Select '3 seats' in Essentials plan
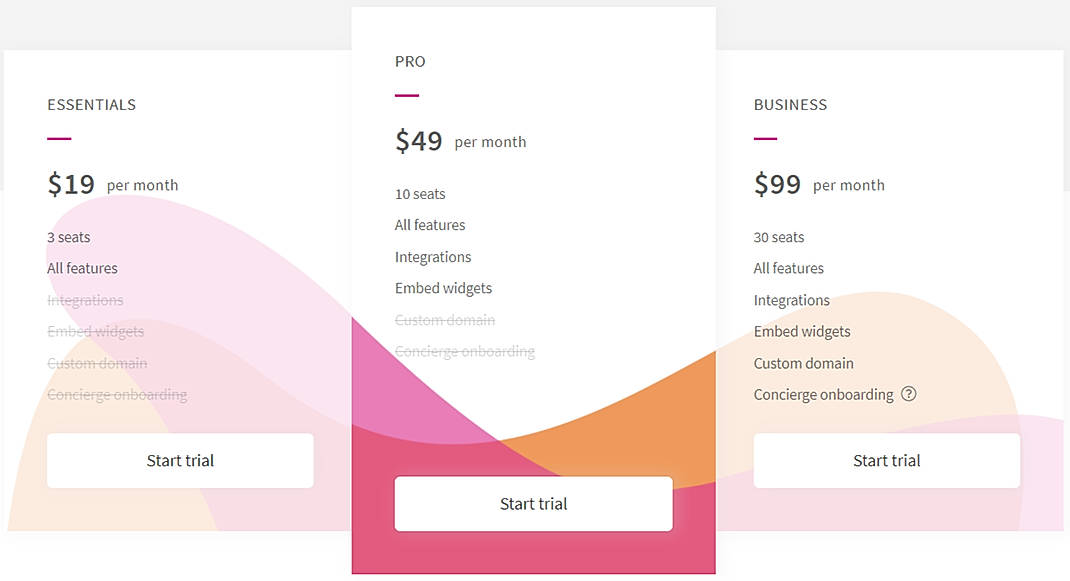Screen dimensions: 1070x581 (68, 237)
